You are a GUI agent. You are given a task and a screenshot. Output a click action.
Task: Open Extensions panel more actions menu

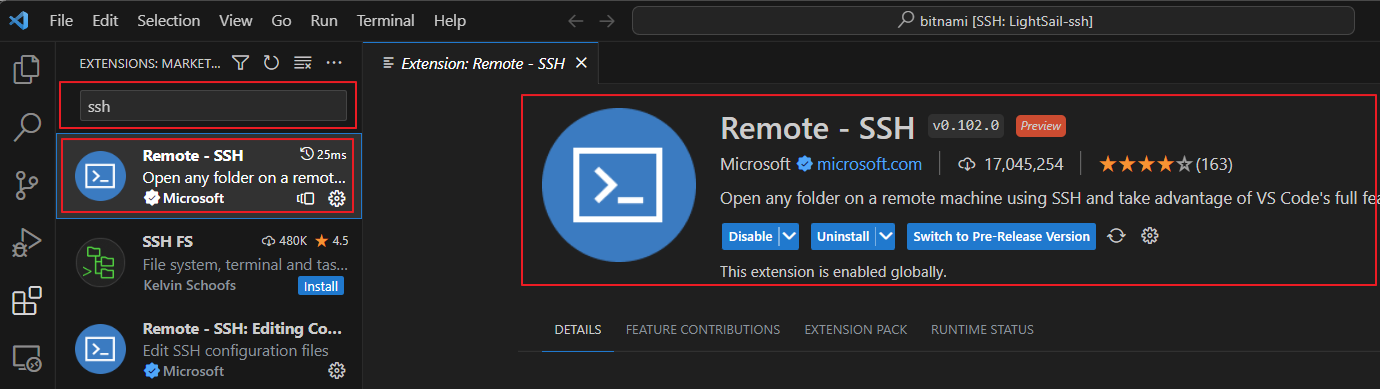334,63
